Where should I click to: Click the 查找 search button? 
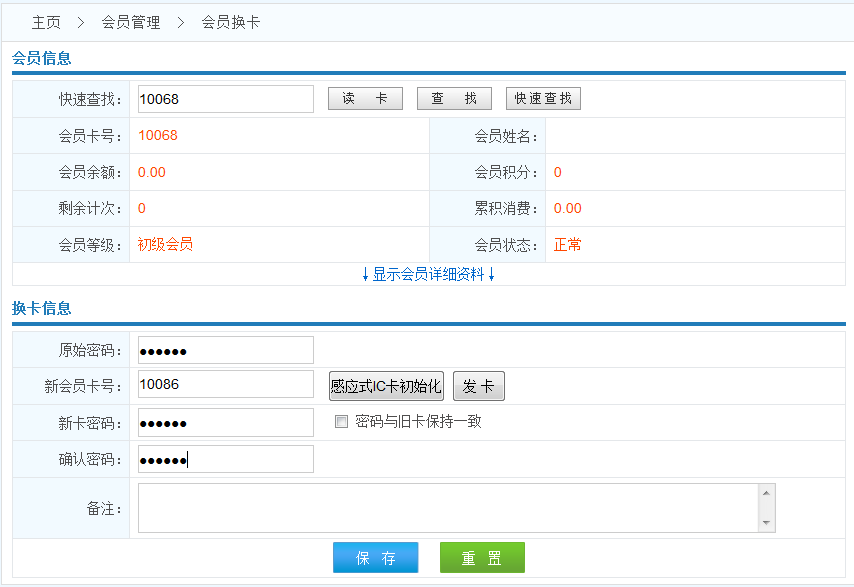click(454, 99)
